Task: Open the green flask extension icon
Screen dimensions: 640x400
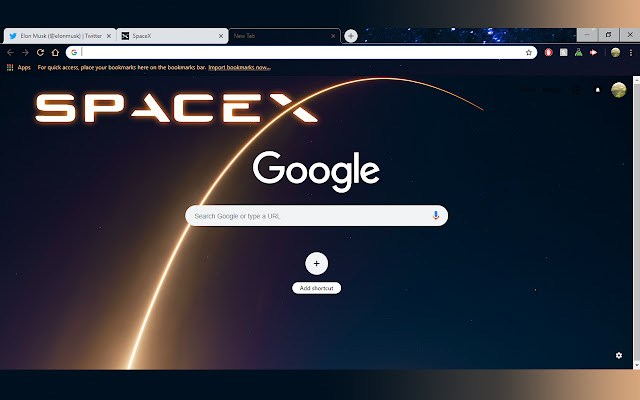Action: (578, 52)
